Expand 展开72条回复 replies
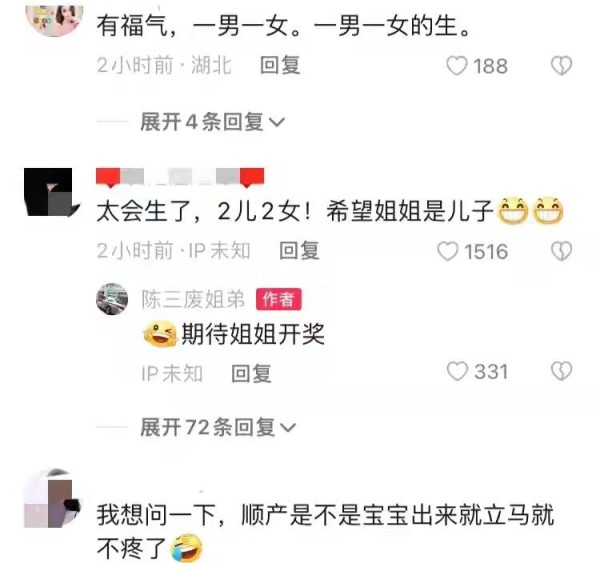This screenshot has height=563, width=600. tap(218, 427)
